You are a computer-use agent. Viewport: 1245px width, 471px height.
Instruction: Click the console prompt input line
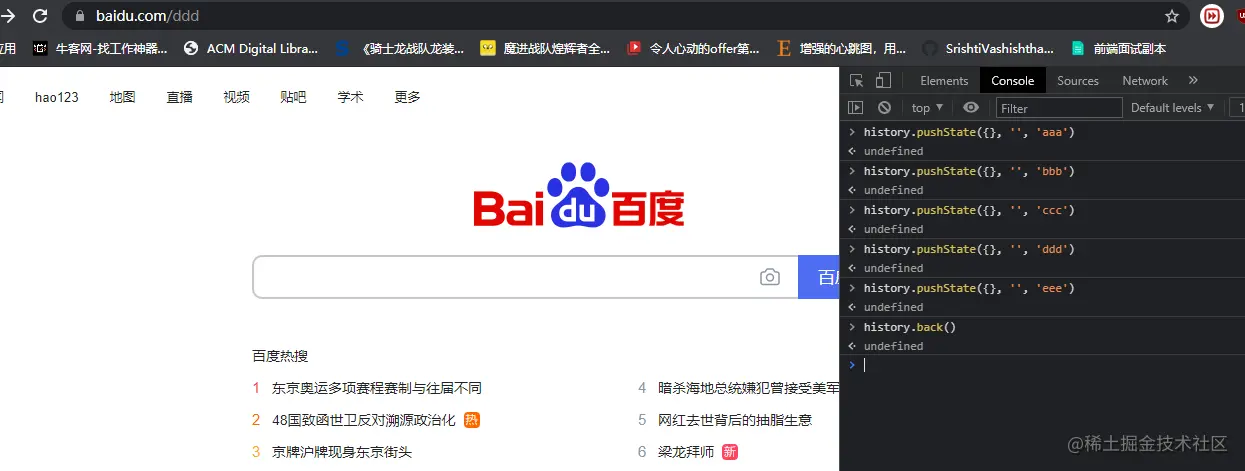coord(1042,365)
